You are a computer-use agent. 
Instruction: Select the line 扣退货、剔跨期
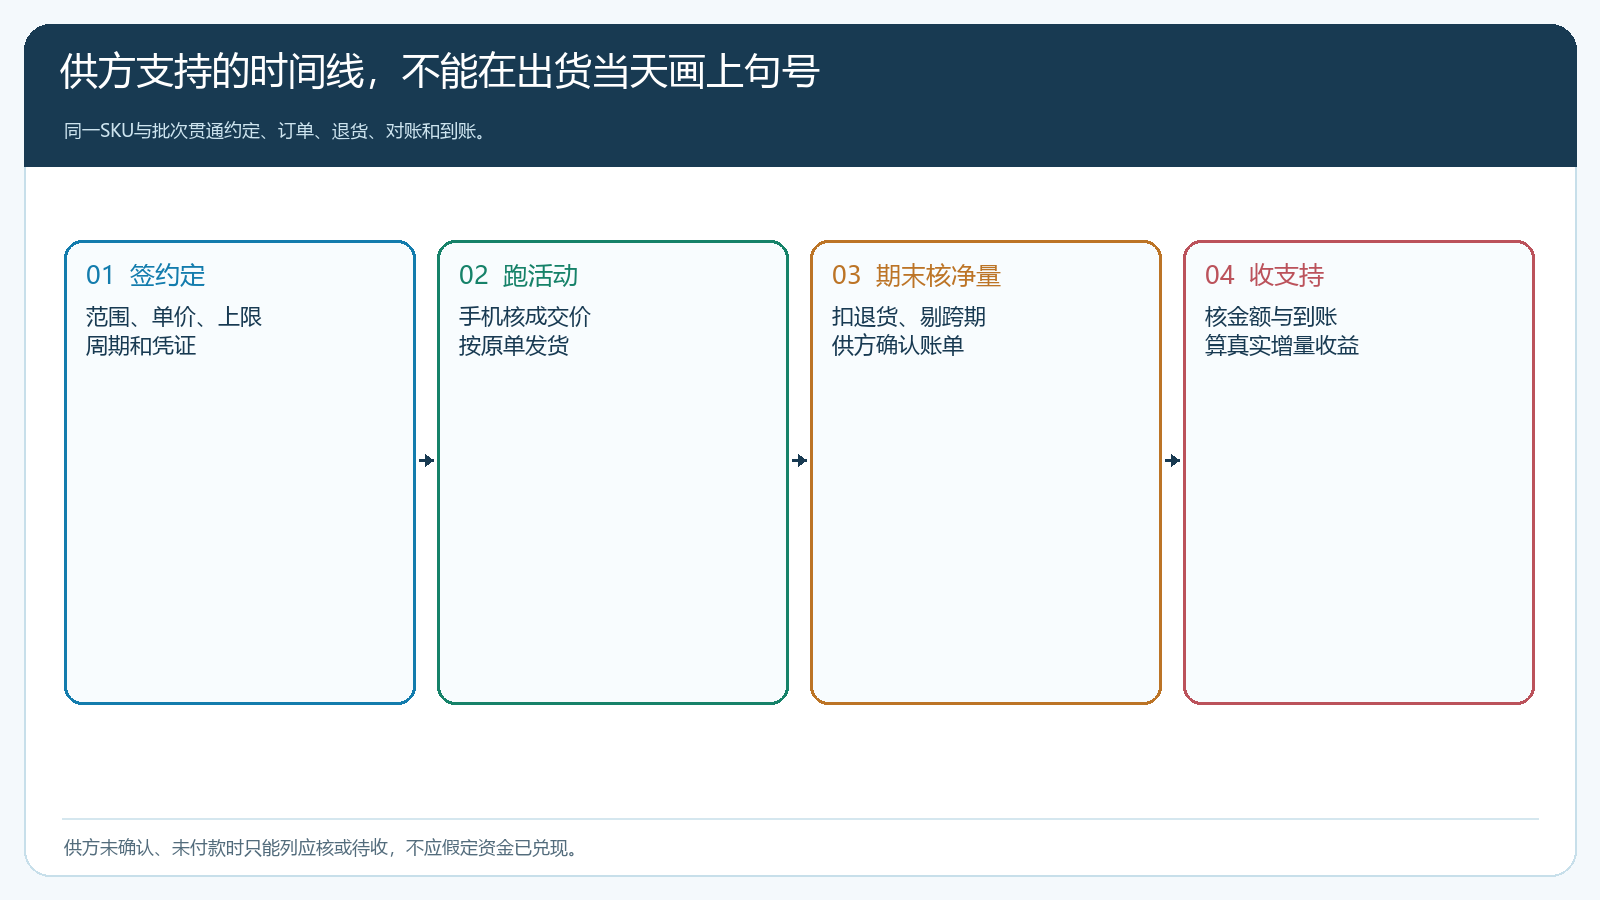point(909,317)
